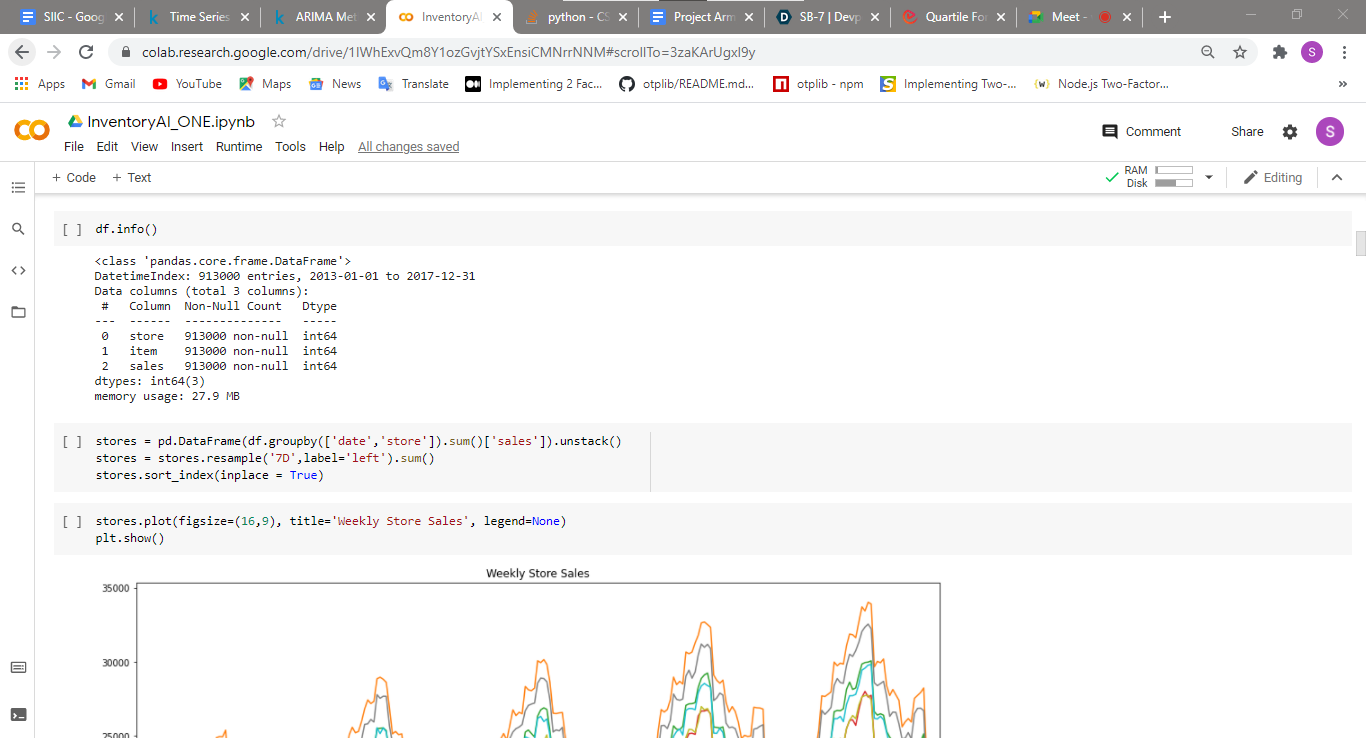The image size is (1366, 738).
Task: Click the RAM usage bar
Action: [x=1174, y=171]
